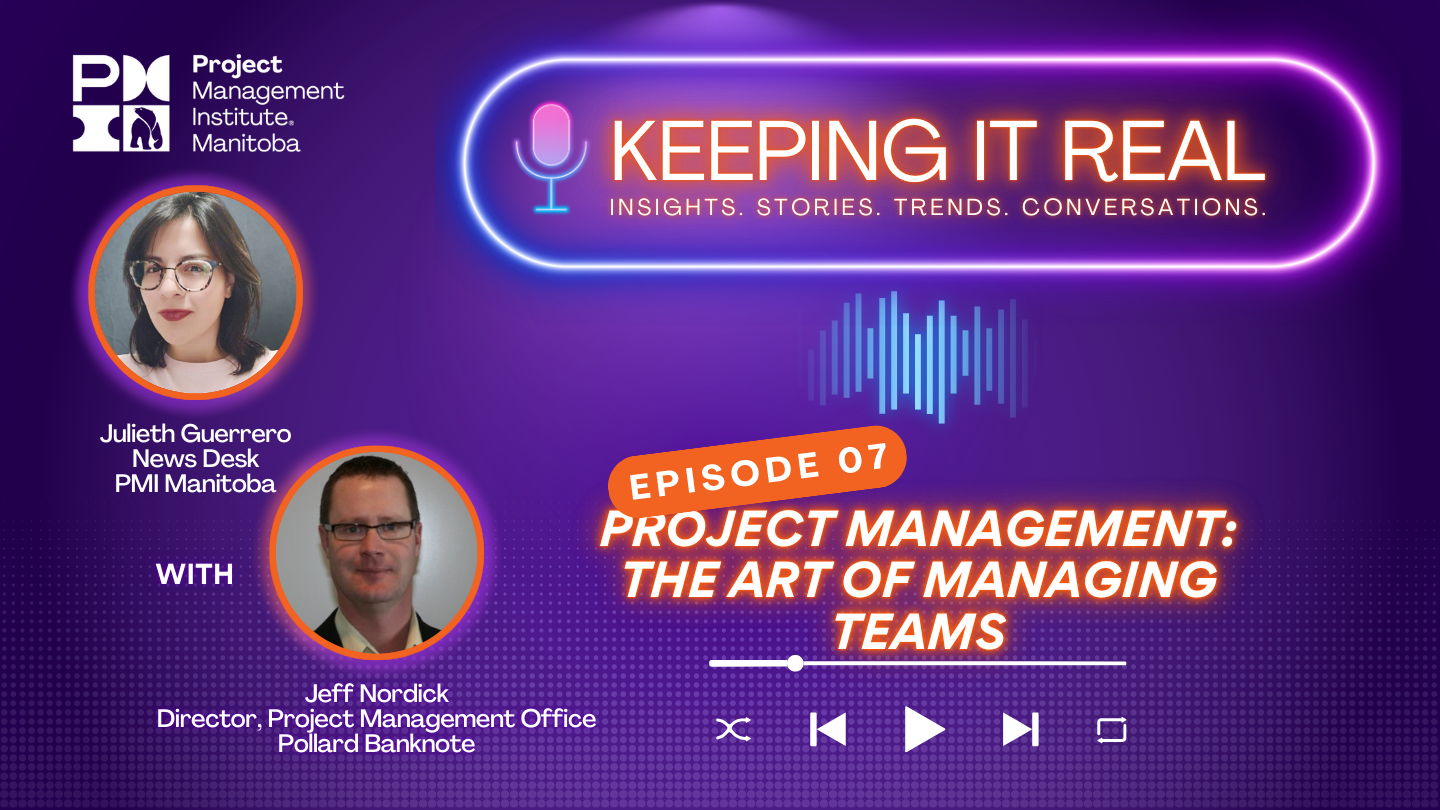
Task: Click the Julieth Guerrero name caption
Action: pyautogui.click(x=195, y=434)
